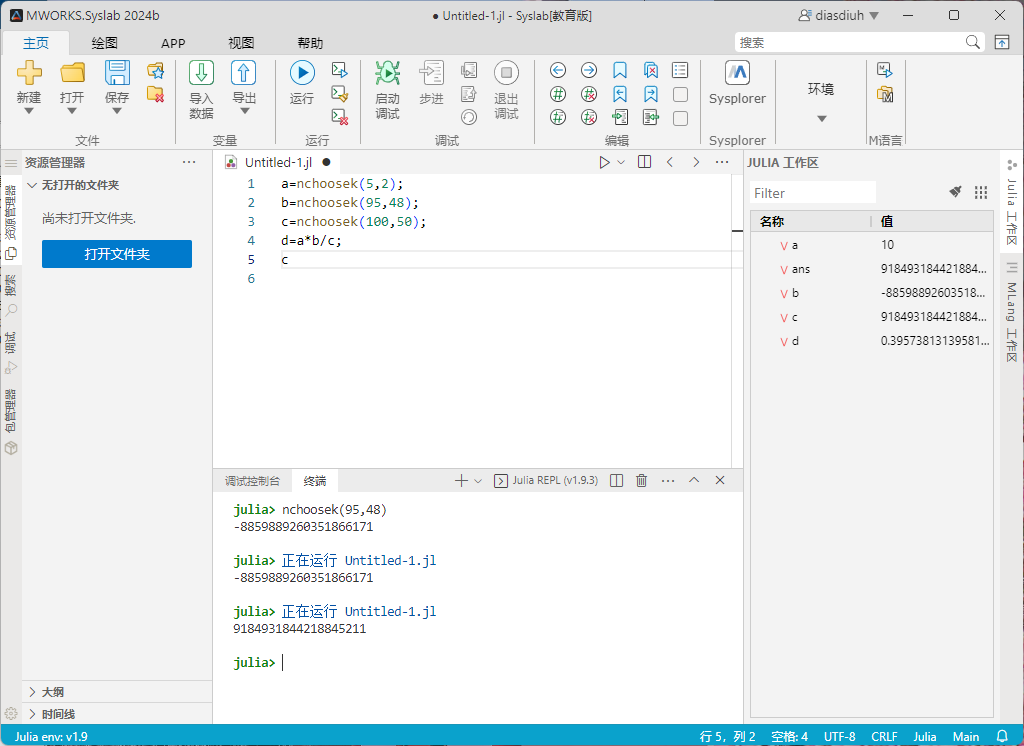This screenshot has width=1024, height=746.
Task: Switch to the 视图 ribbon tab
Action: pyautogui.click(x=241, y=43)
